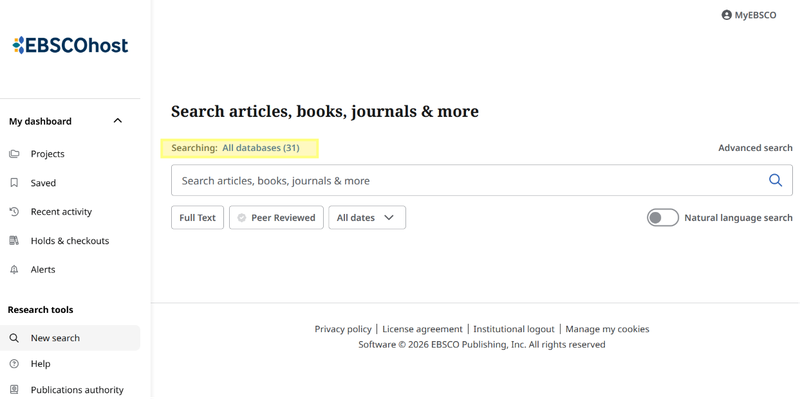Click the Recent activity clock icon
The width and height of the screenshot is (800, 399).
[14, 211]
